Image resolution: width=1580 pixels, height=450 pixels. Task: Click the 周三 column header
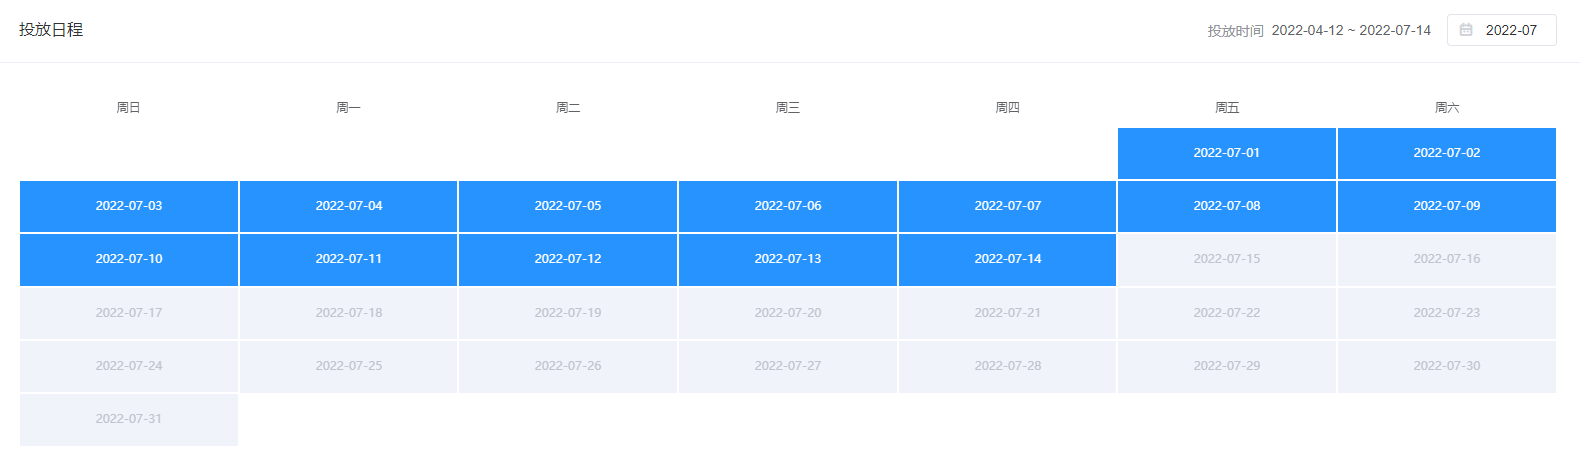788,107
